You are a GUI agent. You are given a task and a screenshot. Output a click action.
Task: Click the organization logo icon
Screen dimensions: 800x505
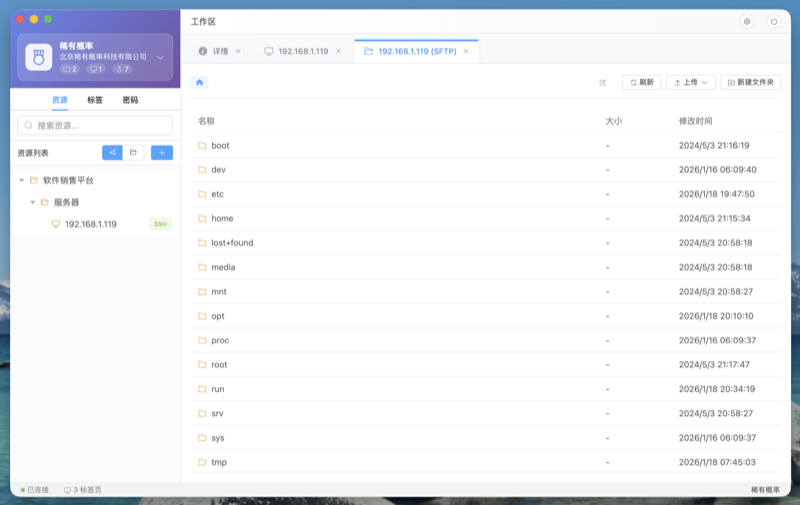(x=39, y=57)
